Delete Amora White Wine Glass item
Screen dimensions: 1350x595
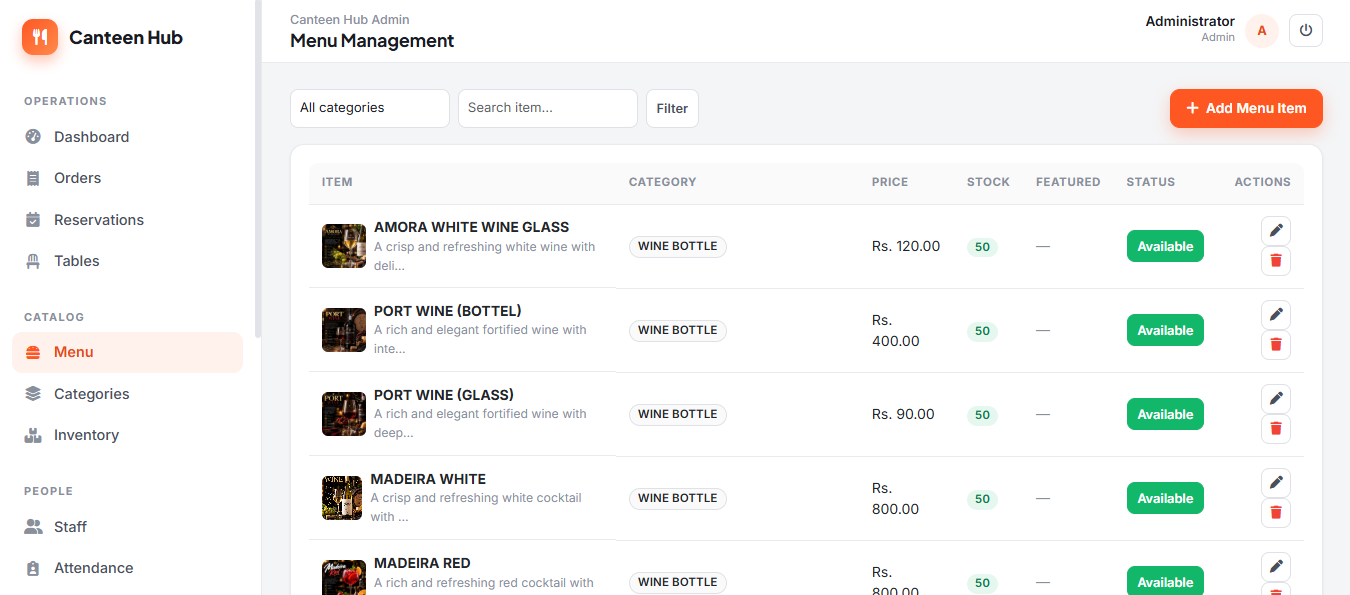point(1276,261)
